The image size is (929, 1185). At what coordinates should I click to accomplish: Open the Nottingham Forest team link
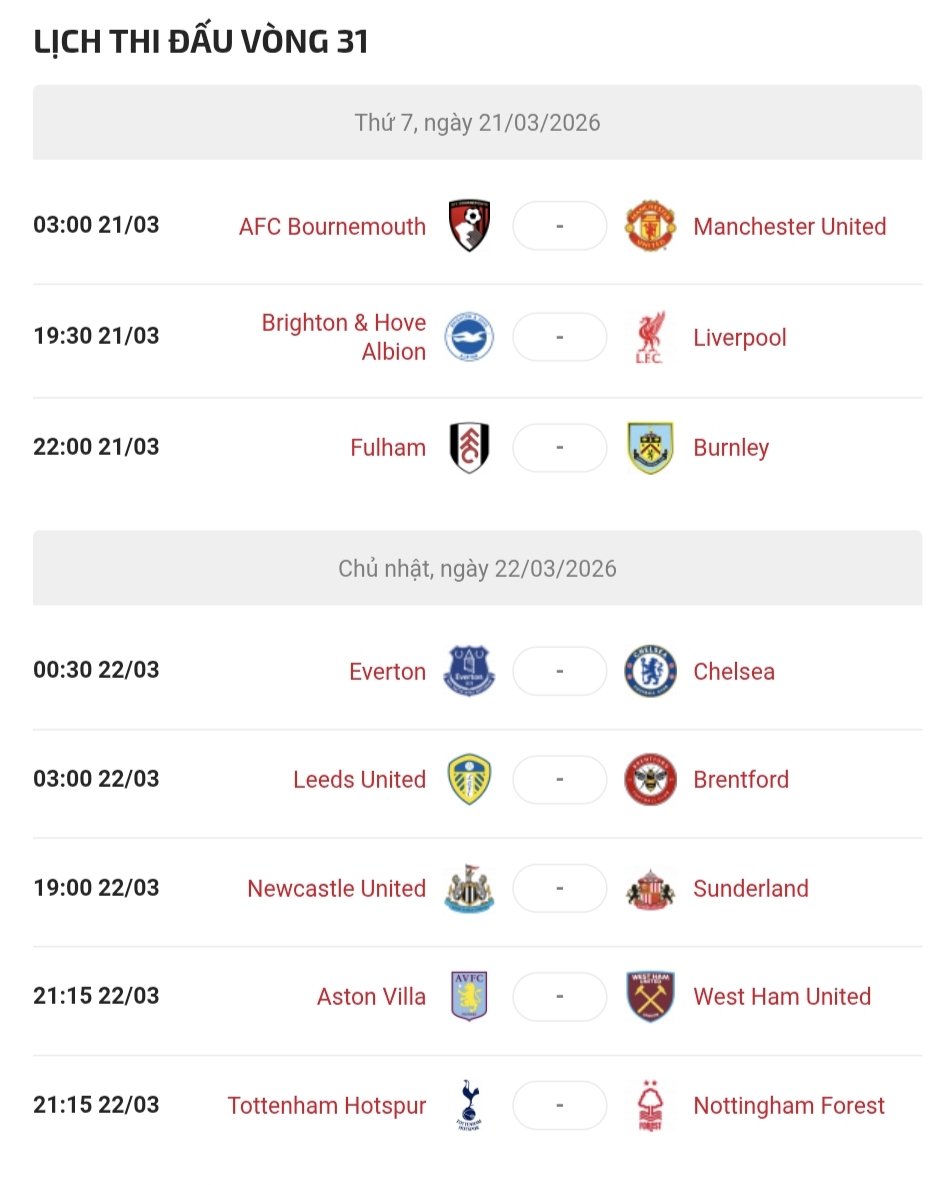click(789, 1105)
